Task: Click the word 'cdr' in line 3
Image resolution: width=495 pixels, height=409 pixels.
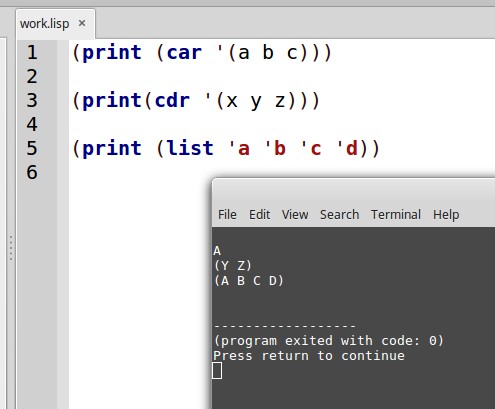Action: (172, 100)
